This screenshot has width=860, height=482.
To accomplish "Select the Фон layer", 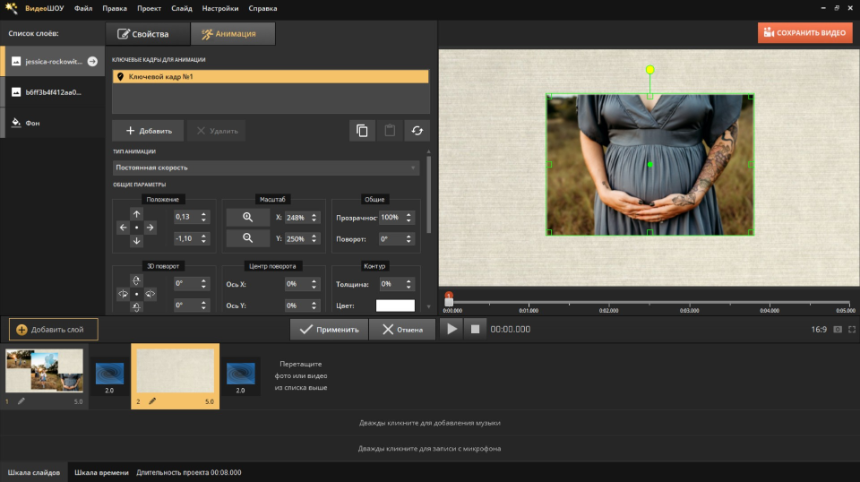I will (x=53, y=123).
